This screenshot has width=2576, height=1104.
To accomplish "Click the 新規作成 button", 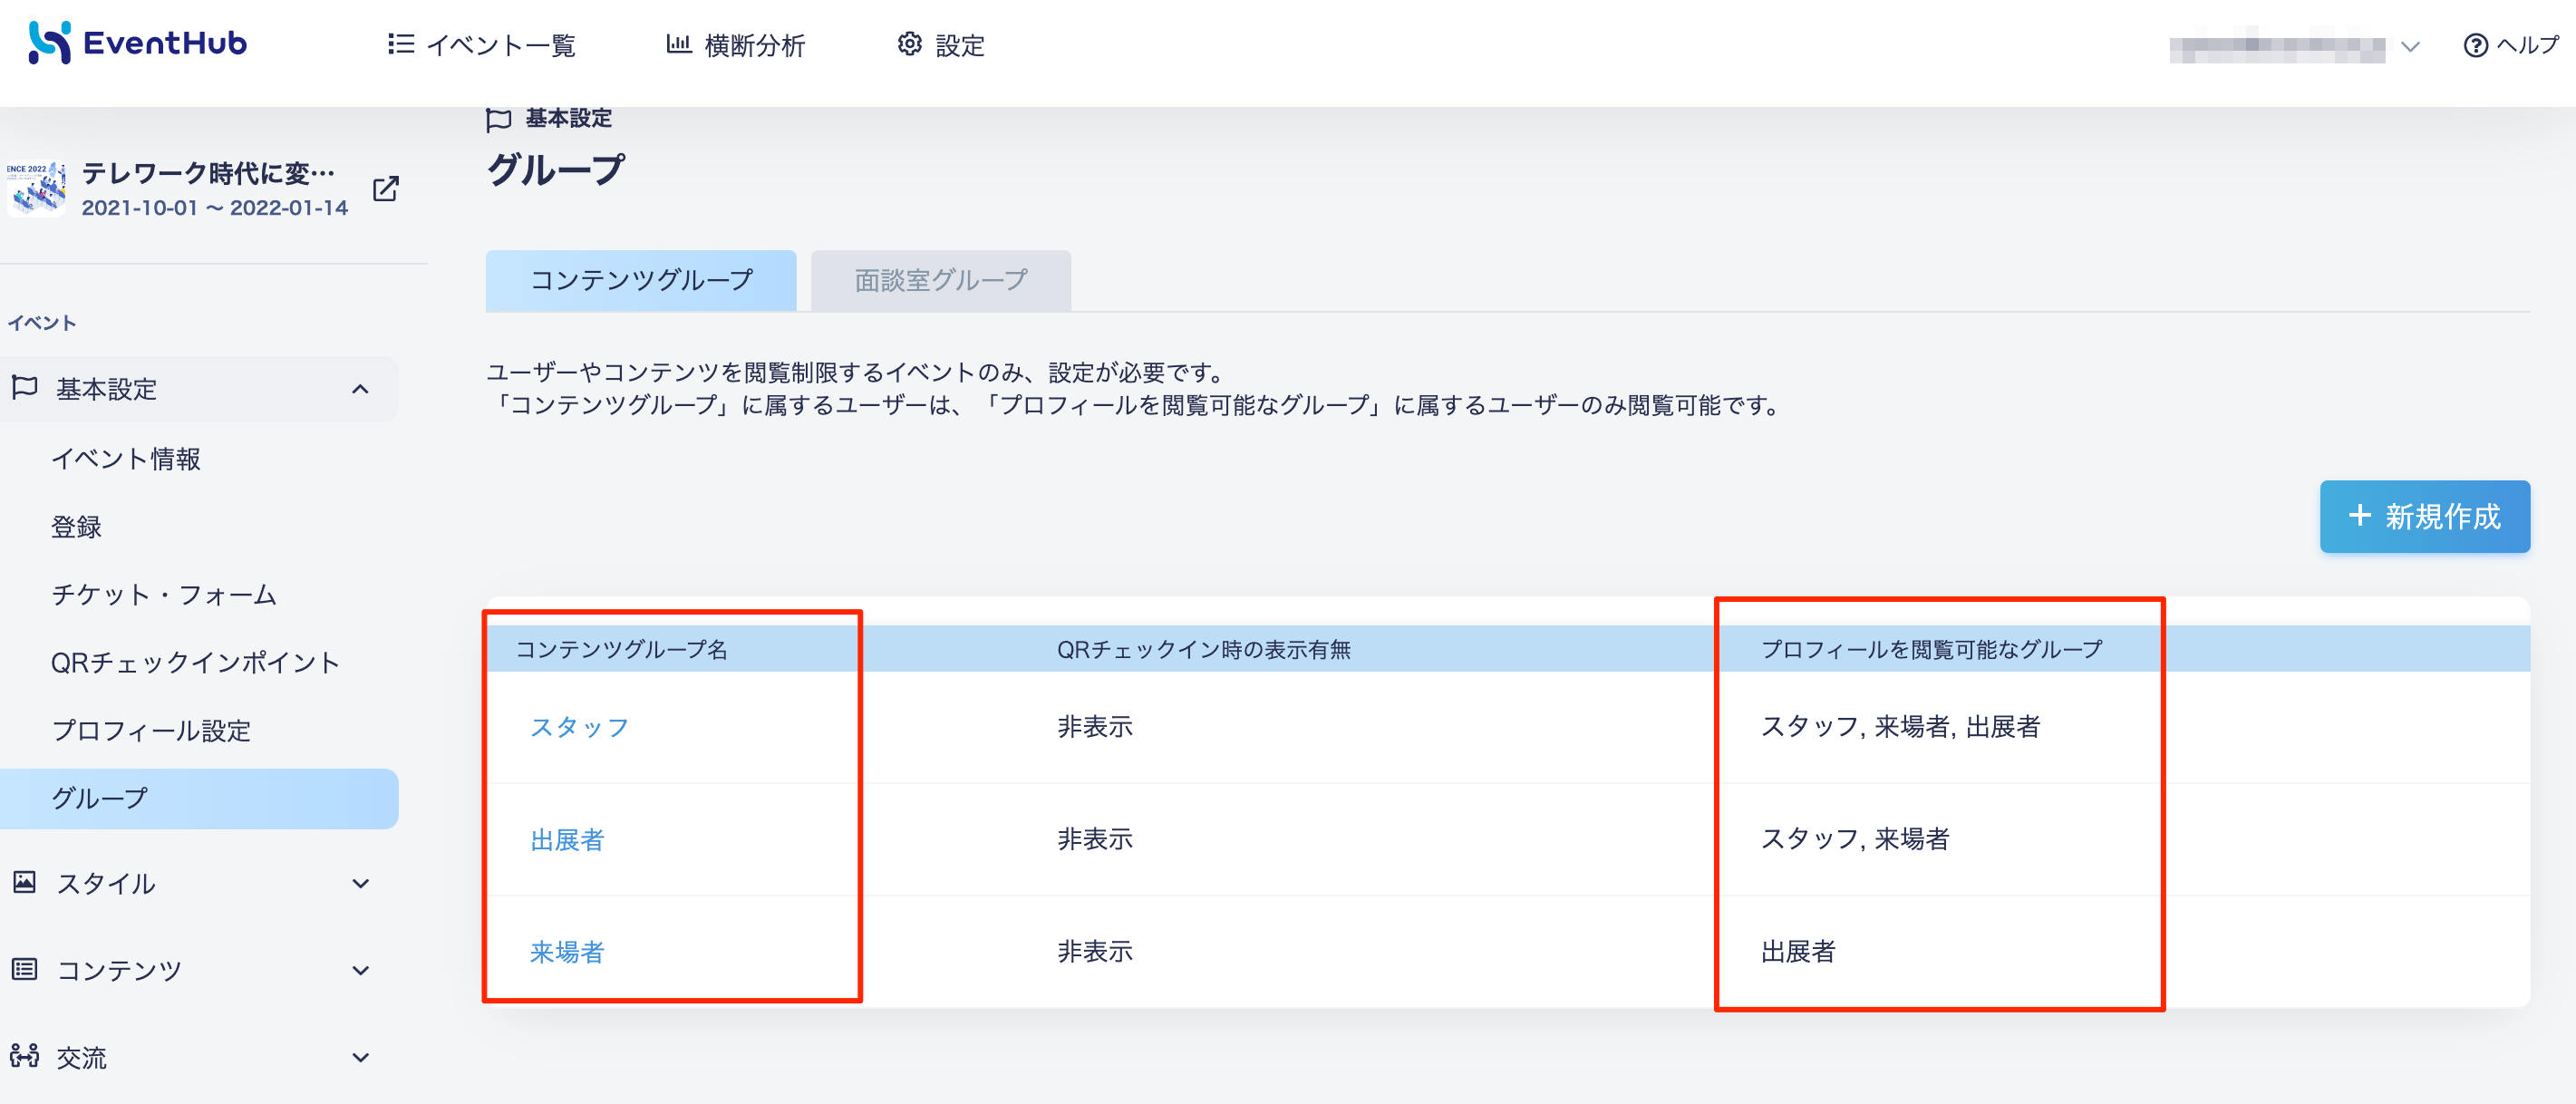I will [2425, 516].
